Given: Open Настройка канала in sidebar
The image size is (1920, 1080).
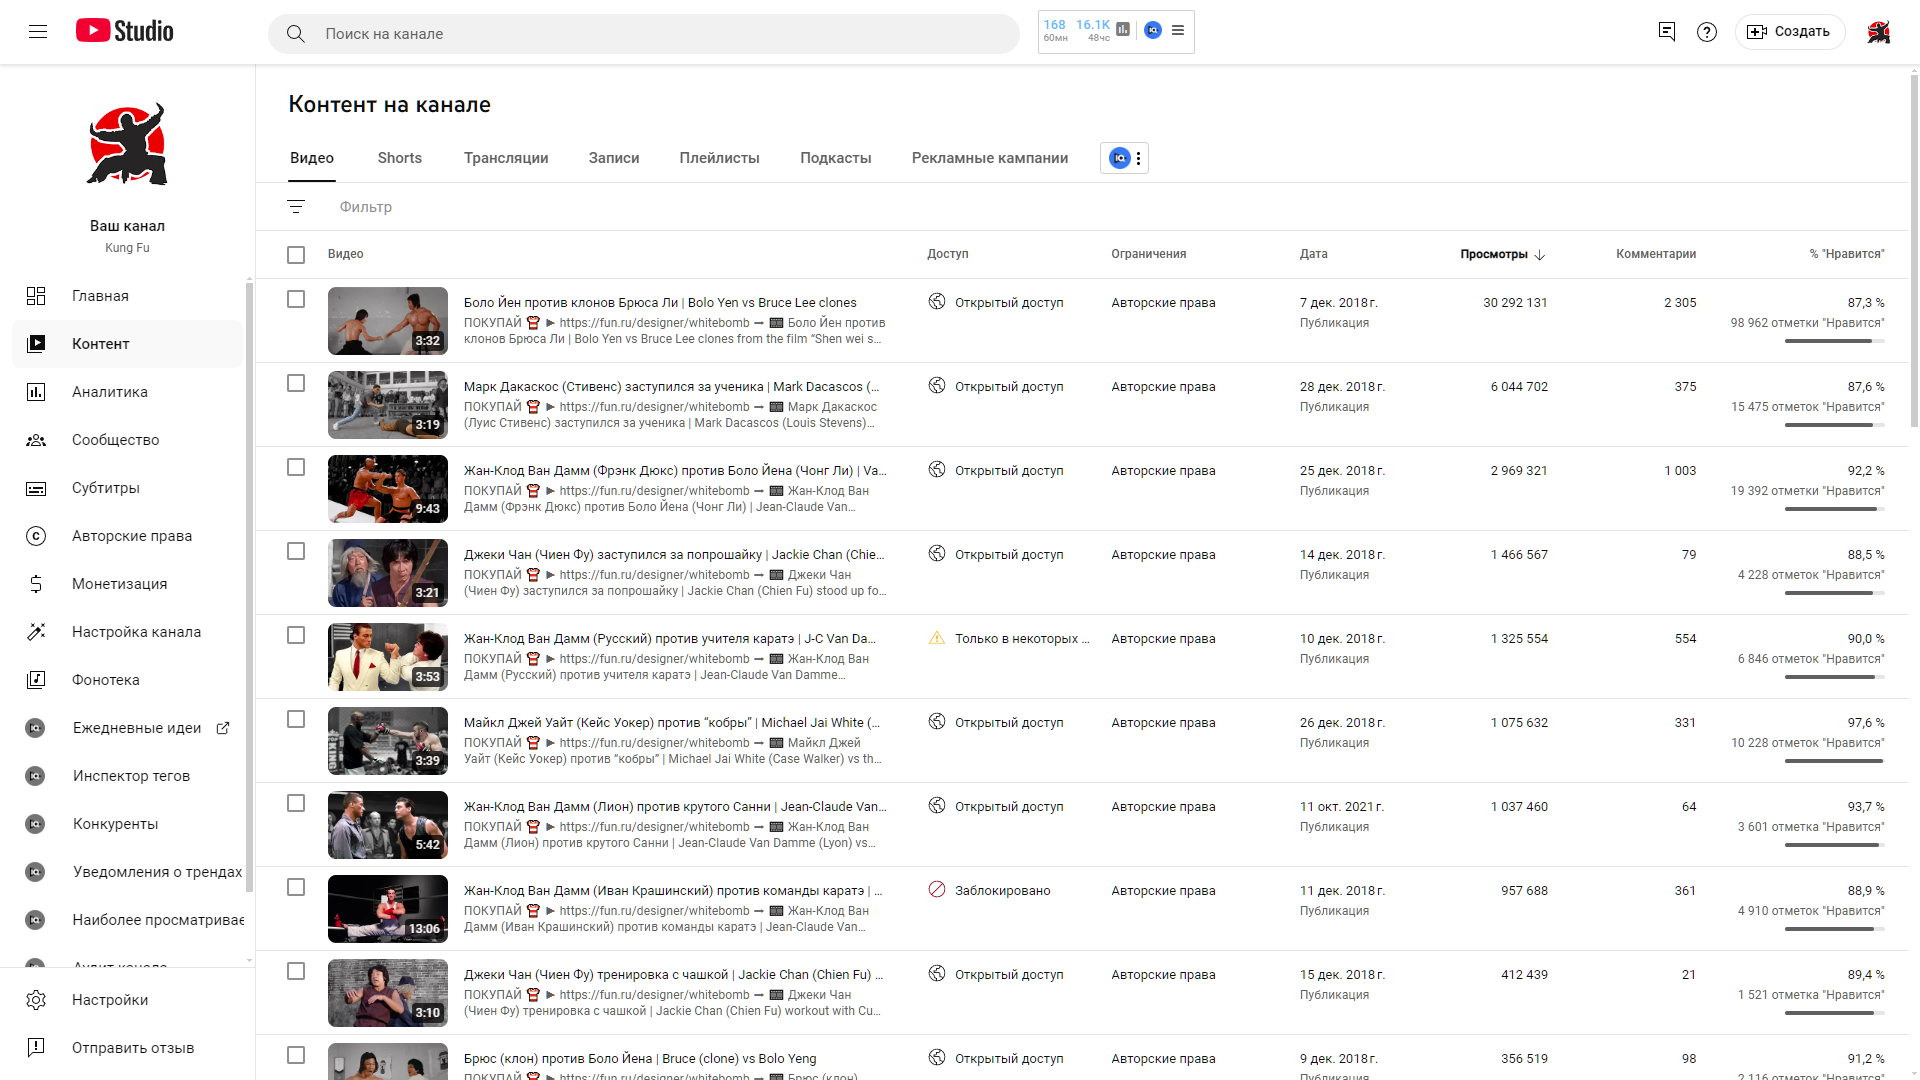Looking at the screenshot, I should [x=127, y=632].
